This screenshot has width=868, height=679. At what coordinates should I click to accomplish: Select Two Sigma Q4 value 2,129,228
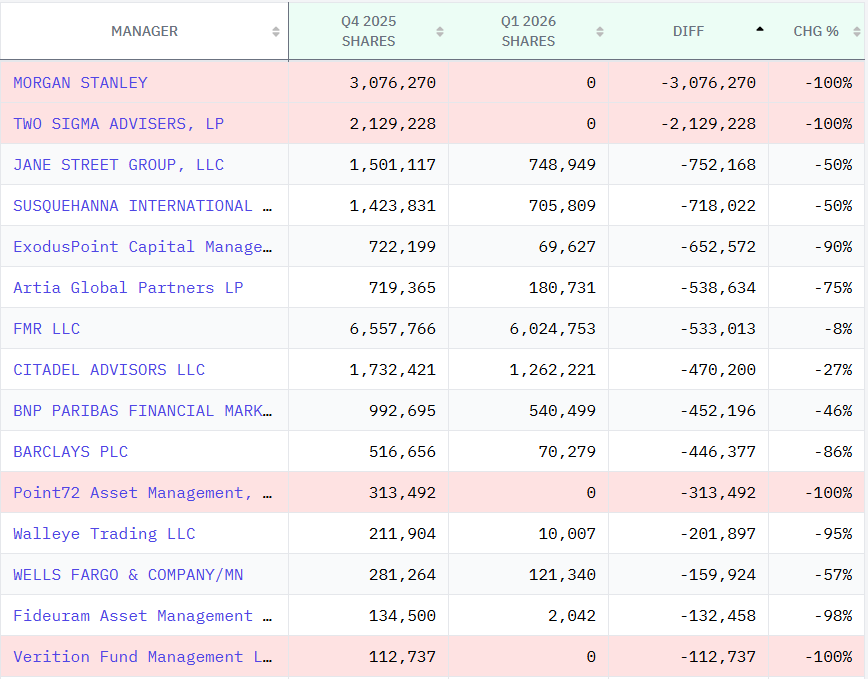[393, 123]
